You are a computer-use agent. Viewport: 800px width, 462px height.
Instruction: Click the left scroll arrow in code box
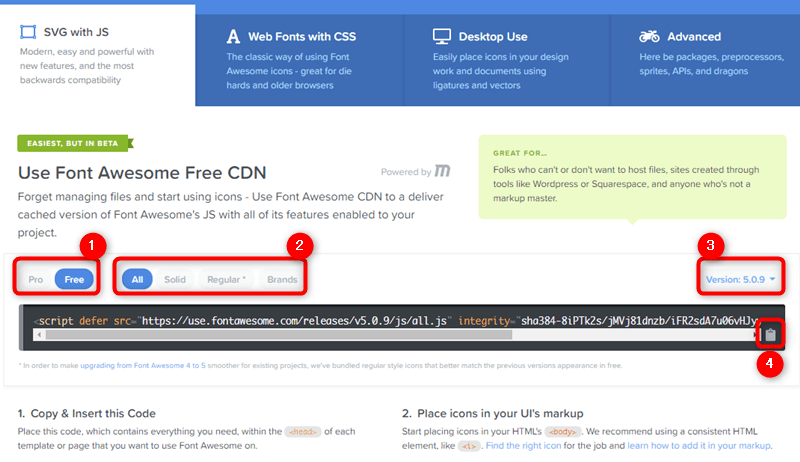click(x=38, y=335)
